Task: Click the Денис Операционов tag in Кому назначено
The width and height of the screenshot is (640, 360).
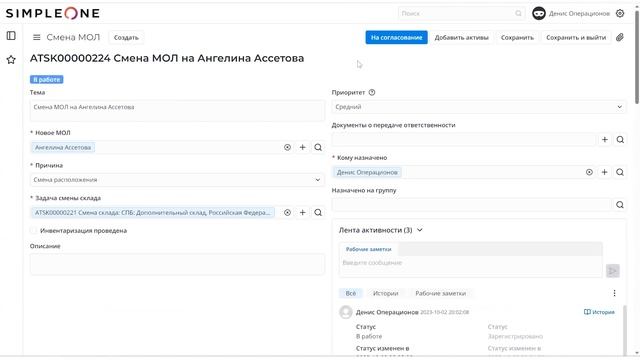Action: point(367,172)
